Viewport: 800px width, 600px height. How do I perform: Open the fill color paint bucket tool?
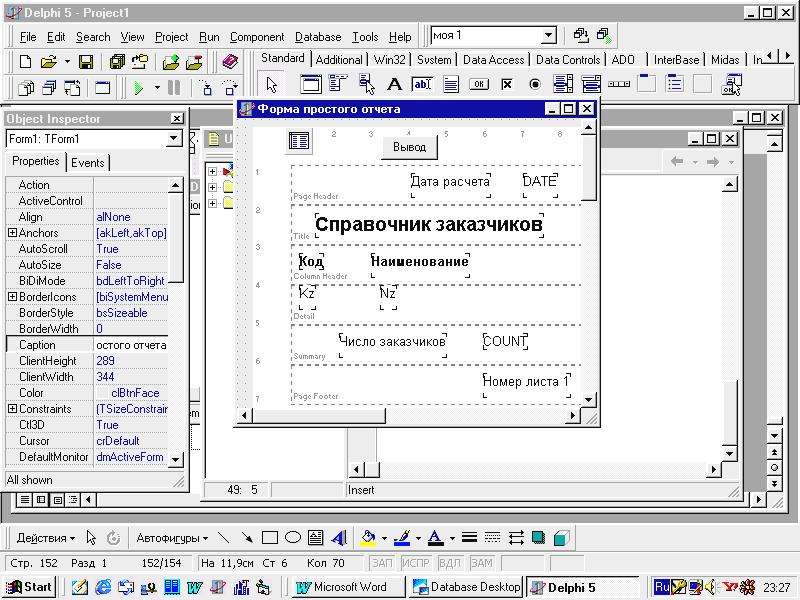coord(368,538)
